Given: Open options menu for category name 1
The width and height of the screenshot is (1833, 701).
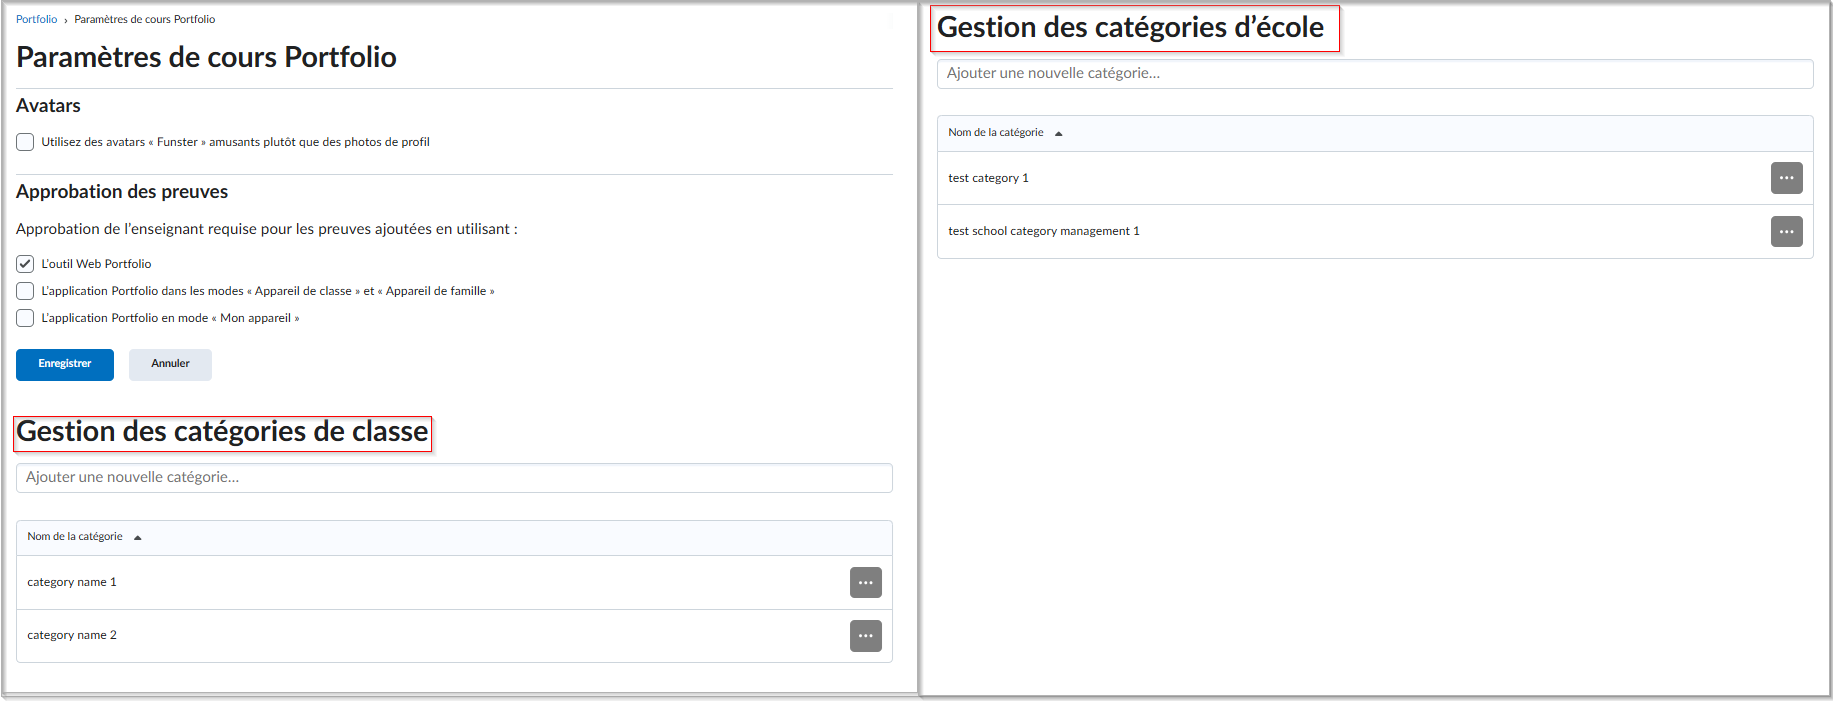Looking at the screenshot, I should pyautogui.click(x=865, y=582).
